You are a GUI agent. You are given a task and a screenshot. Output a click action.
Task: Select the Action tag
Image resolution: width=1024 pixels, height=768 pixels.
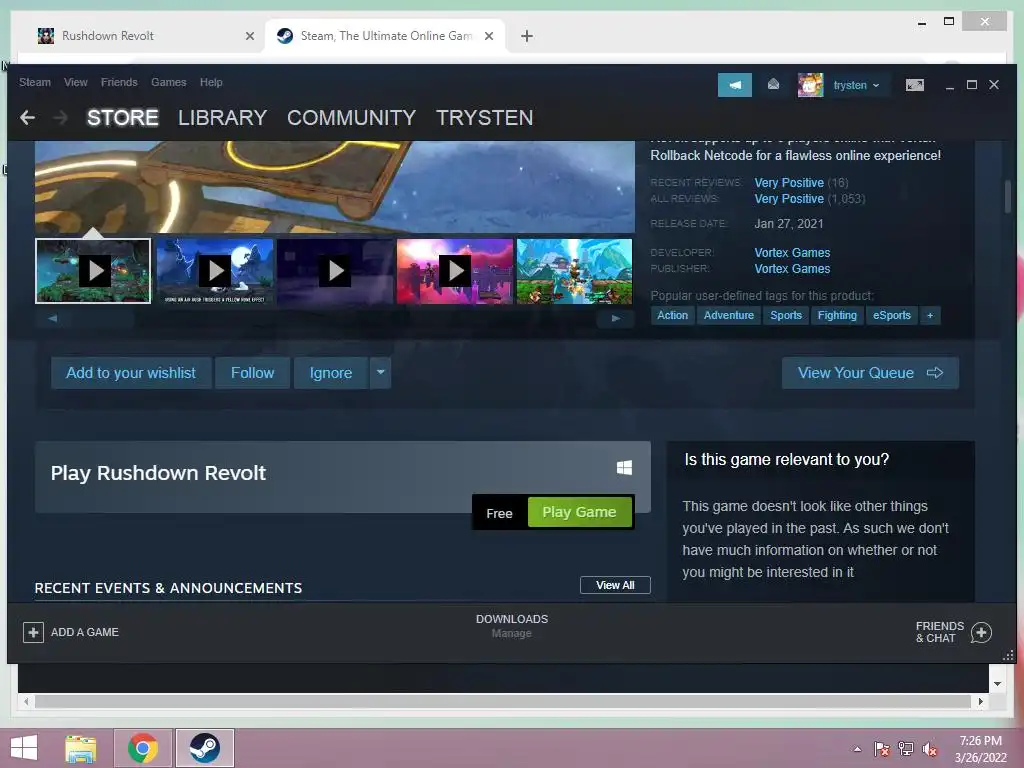[x=673, y=315]
